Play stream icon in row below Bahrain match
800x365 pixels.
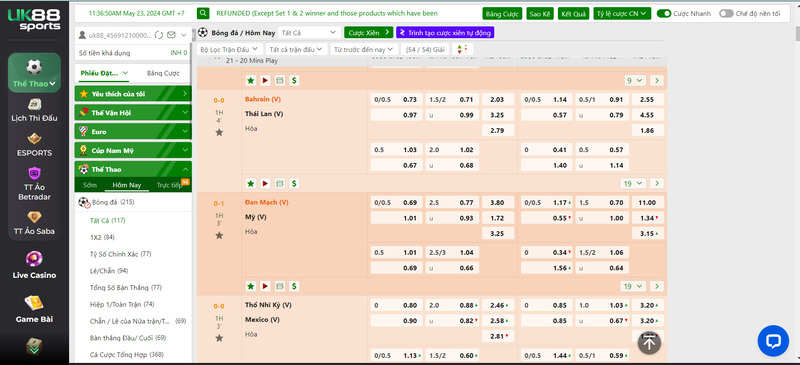(265, 183)
